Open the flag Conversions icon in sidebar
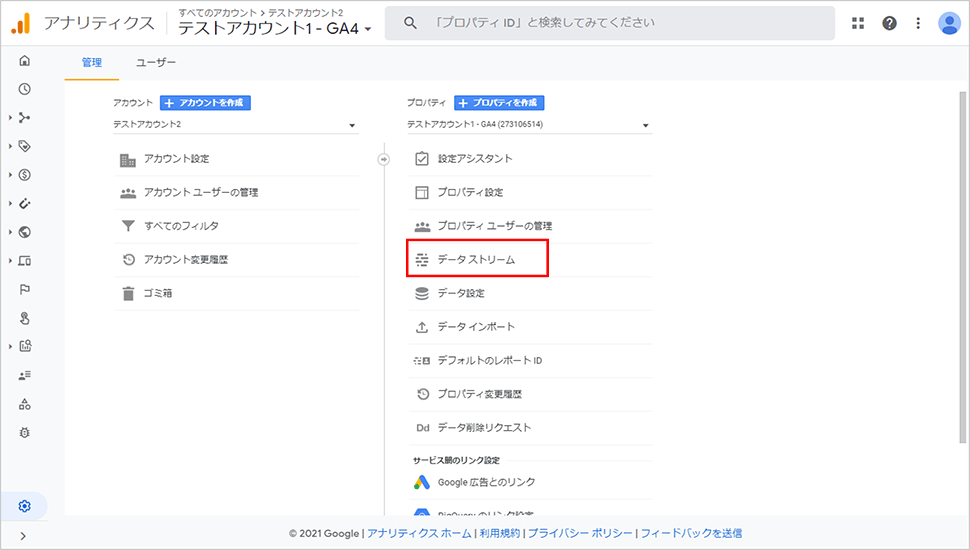The width and height of the screenshot is (970, 550). 25,290
